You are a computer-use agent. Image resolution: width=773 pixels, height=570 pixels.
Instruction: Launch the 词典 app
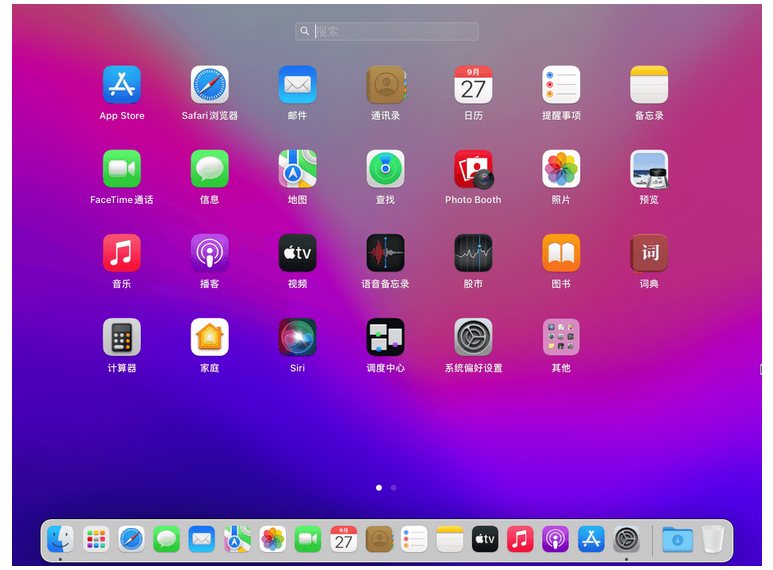click(649, 253)
